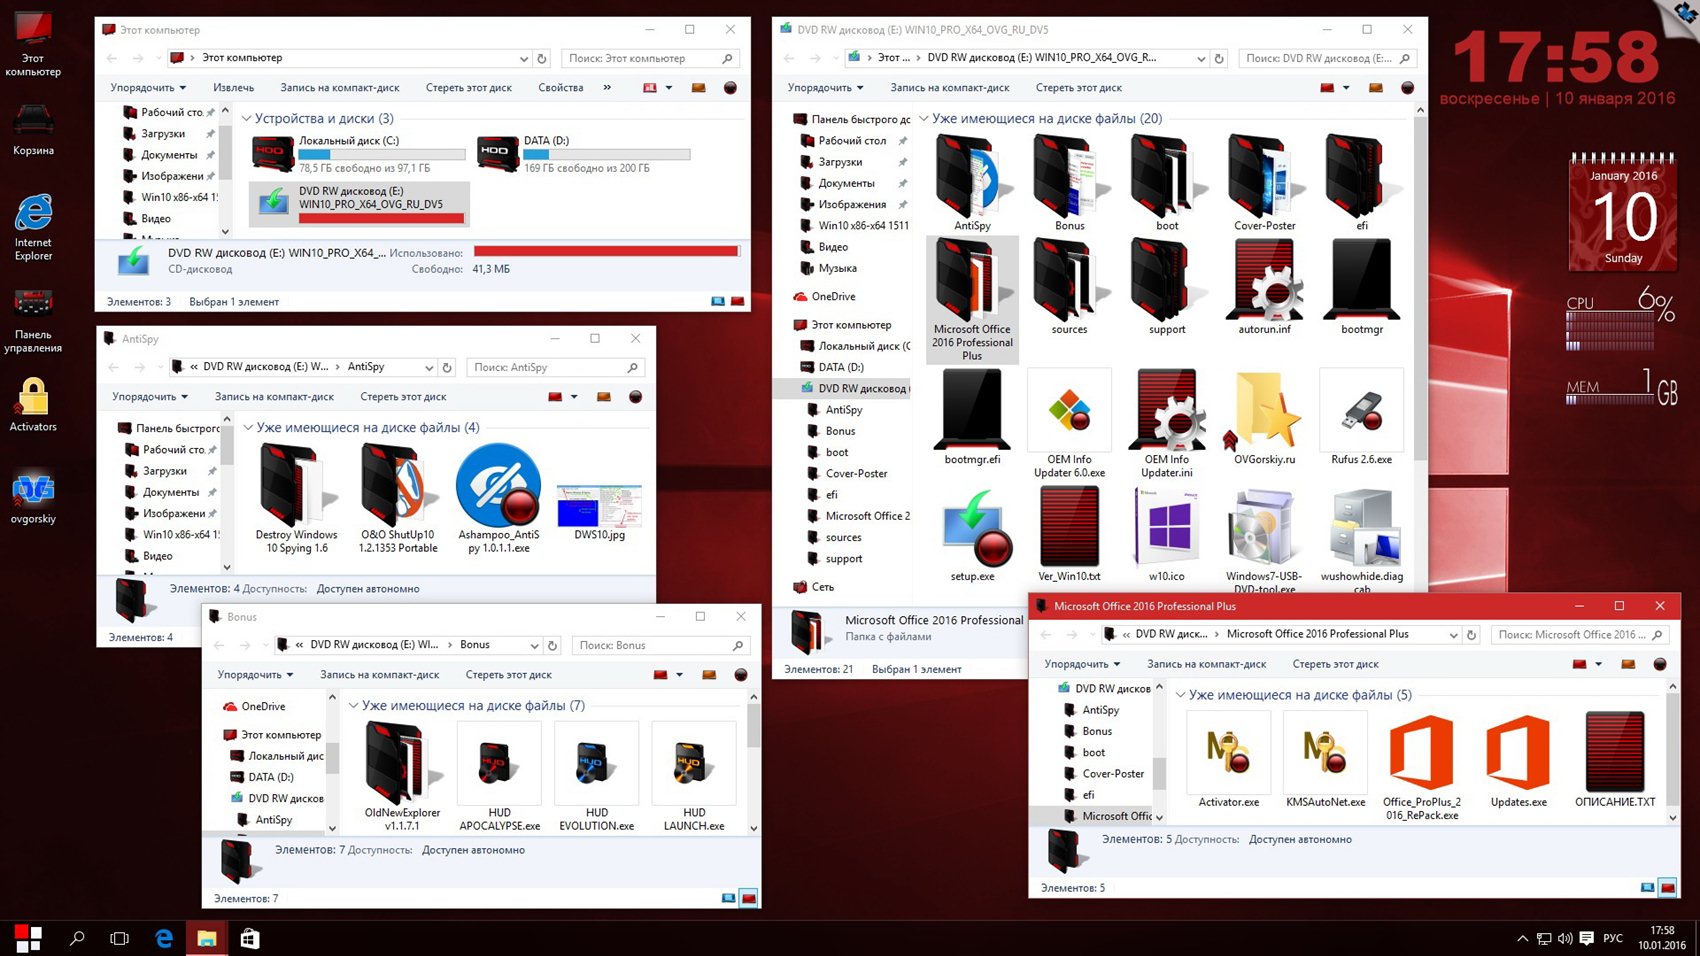Screen dimensions: 1700x956
Task: Click Свойства in This PC toolbar
Action: pos(560,88)
